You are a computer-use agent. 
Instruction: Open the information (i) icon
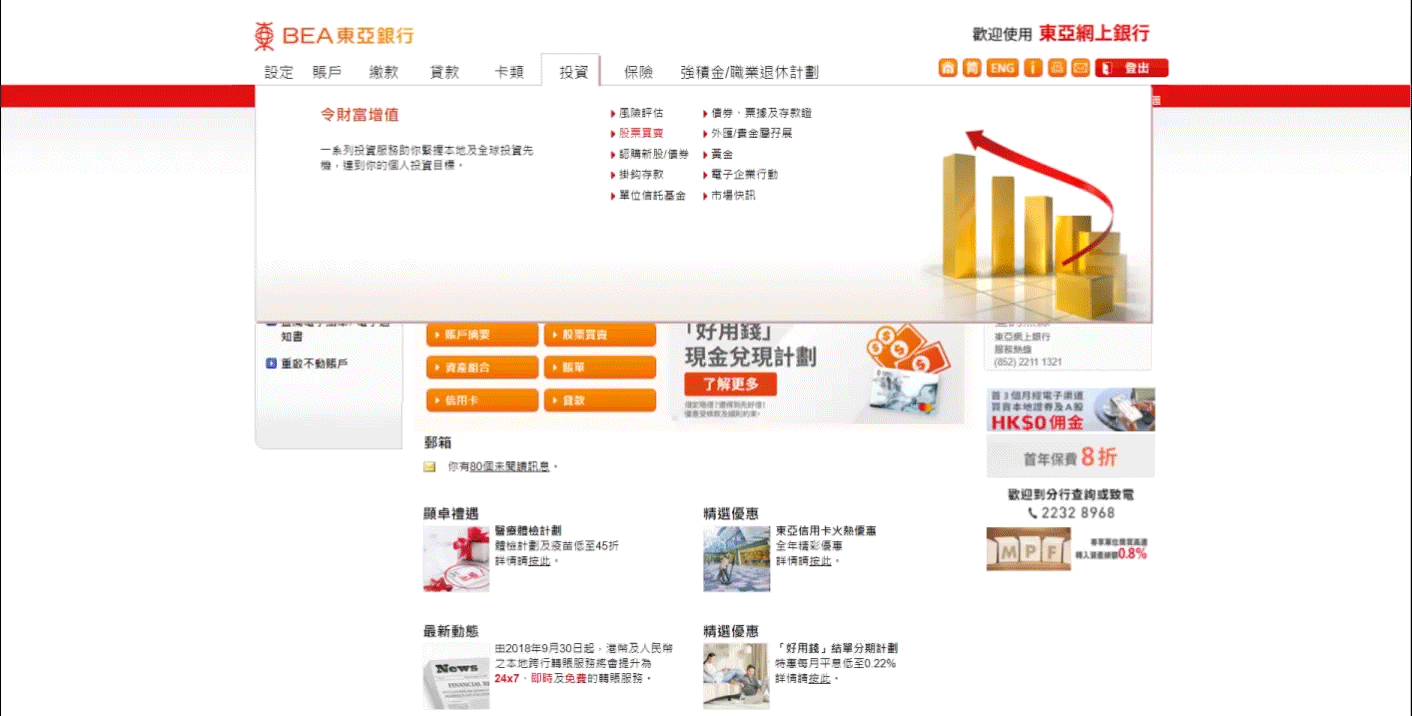[1033, 68]
